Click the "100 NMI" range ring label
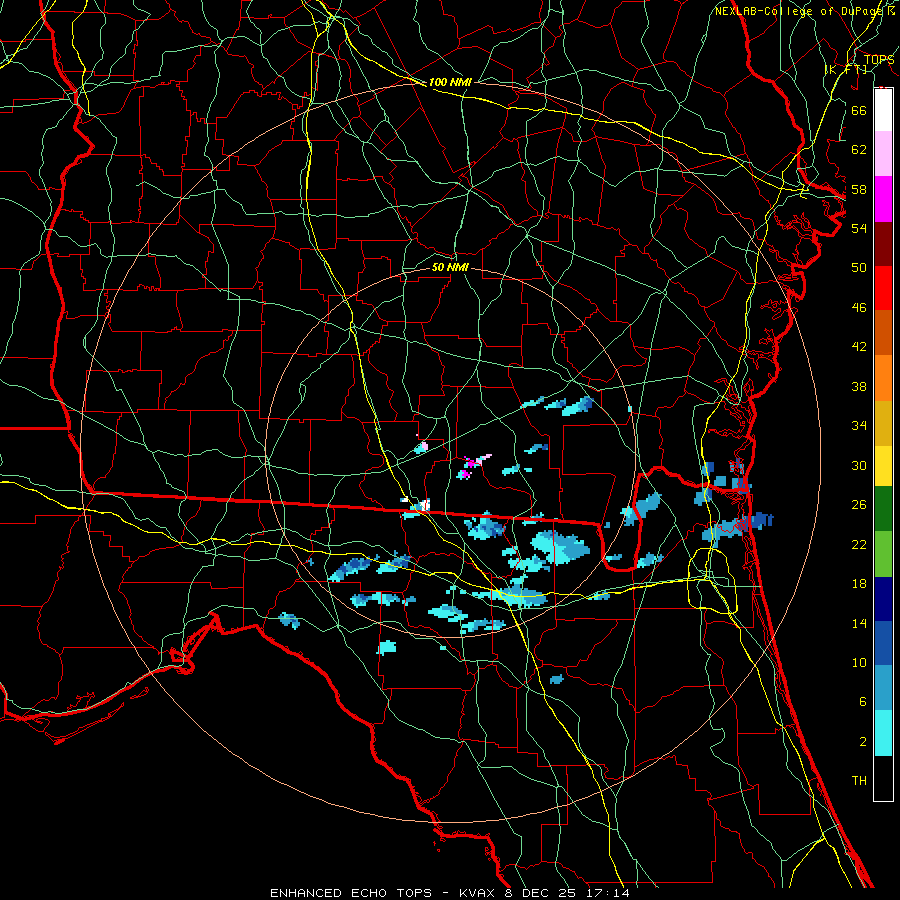The height and width of the screenshot is (900, 900). coord(450,82)
